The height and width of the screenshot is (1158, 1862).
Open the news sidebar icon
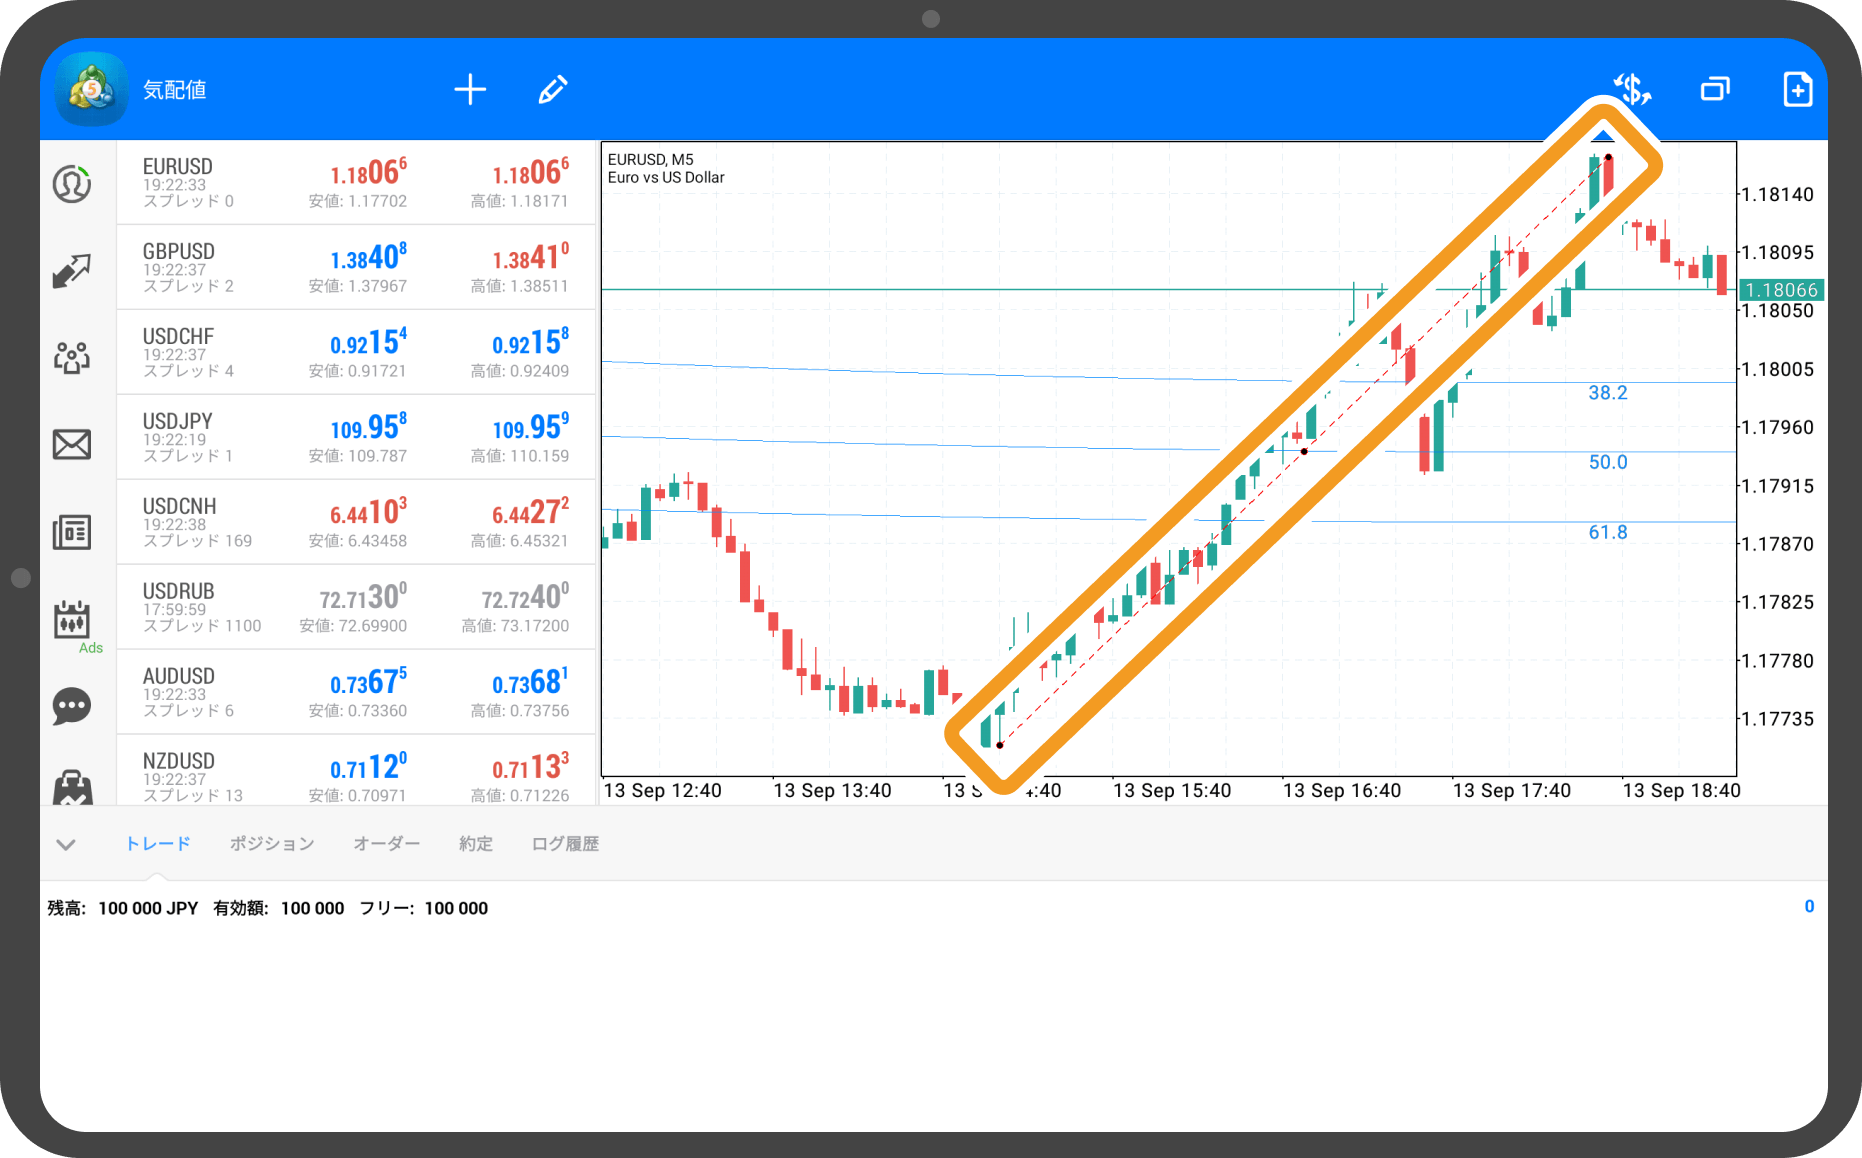coord(72,532)
